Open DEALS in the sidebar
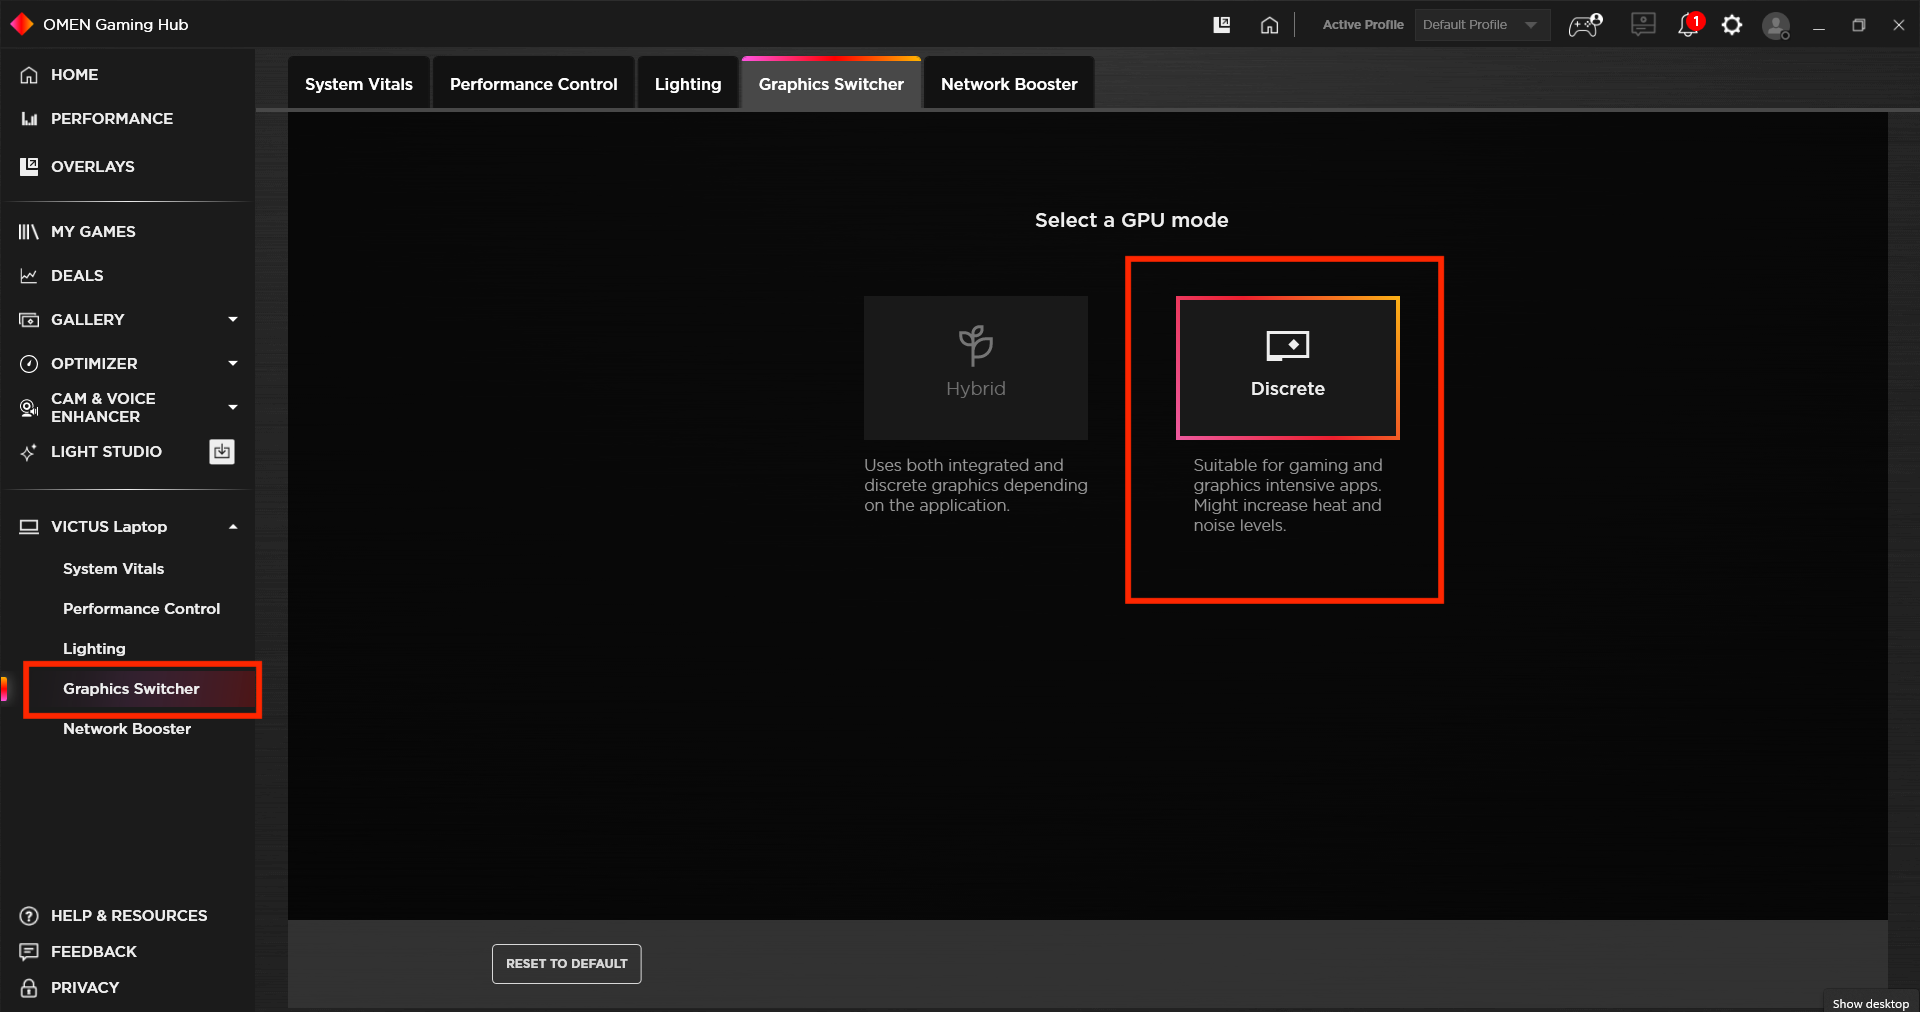 (x=77, y=276)
